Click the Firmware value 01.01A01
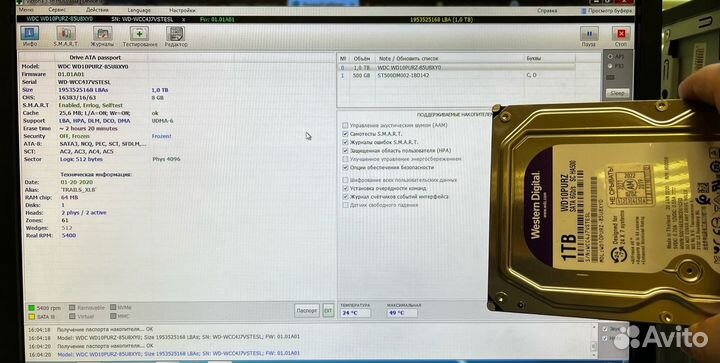This screenshot has width=720, height=363. [x=71, y=74]
